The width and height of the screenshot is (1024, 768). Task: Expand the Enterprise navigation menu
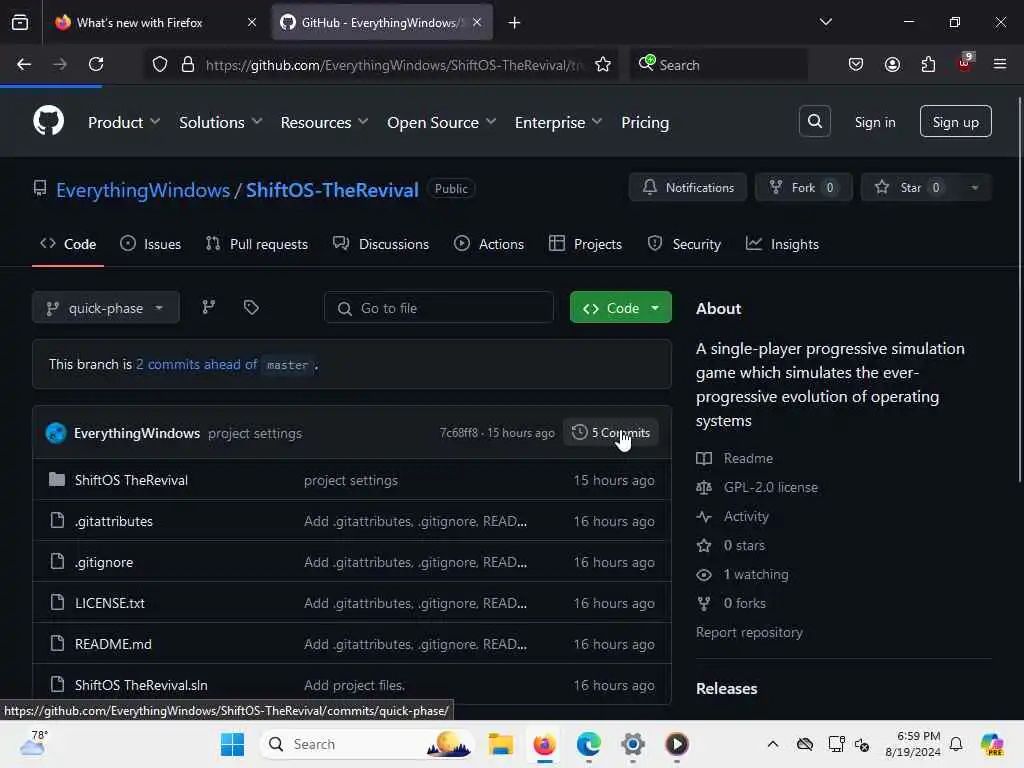point(558,122)
